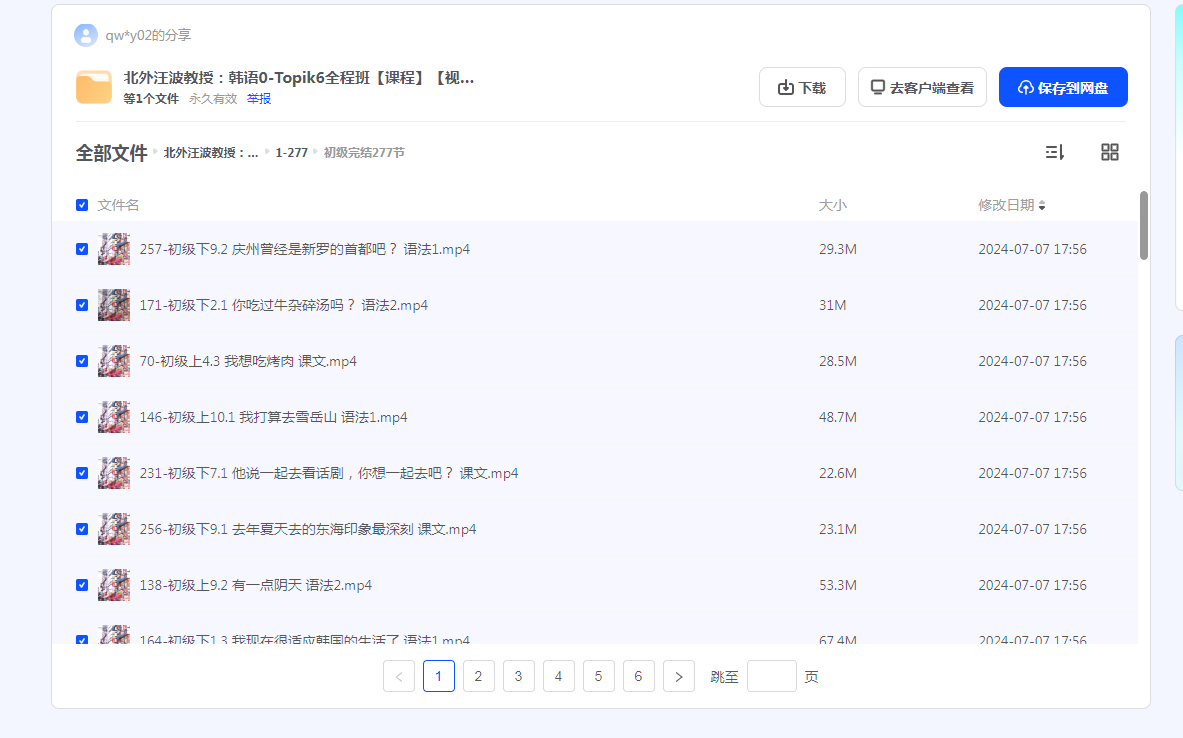Click video thumbnail for 70-初级上4.3
The image size is (1183, 738).
(114, 361)
